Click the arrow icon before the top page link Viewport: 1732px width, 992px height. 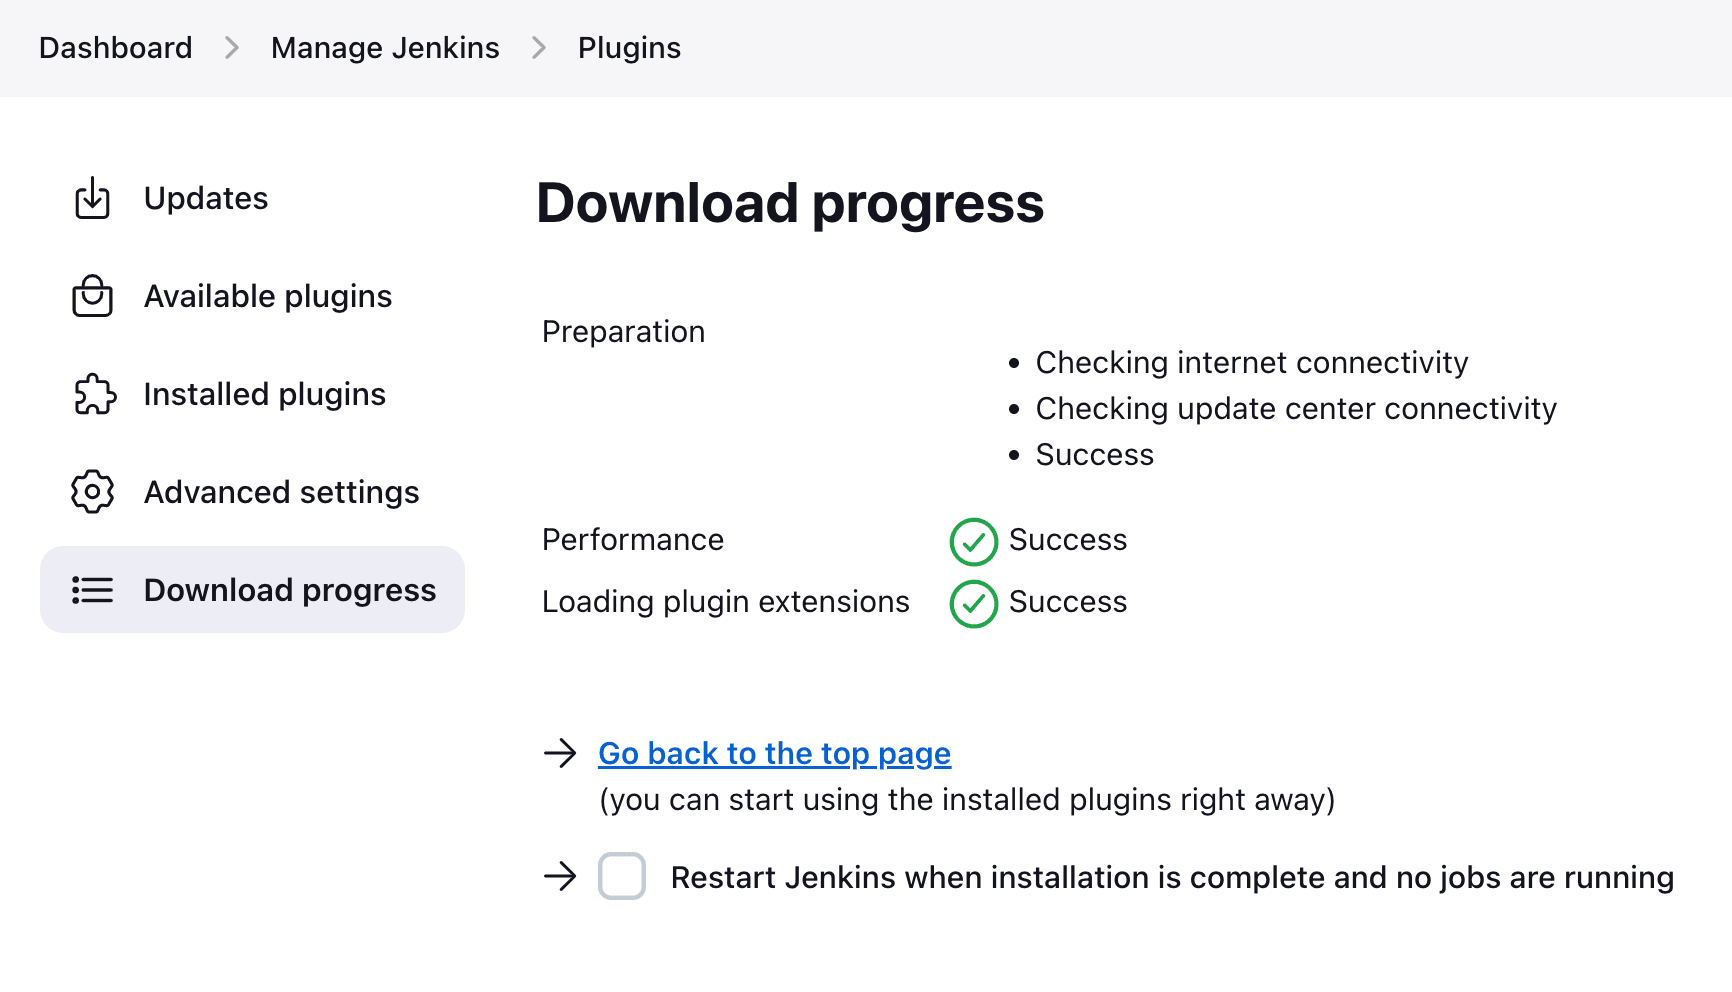(x=560, y=753)
